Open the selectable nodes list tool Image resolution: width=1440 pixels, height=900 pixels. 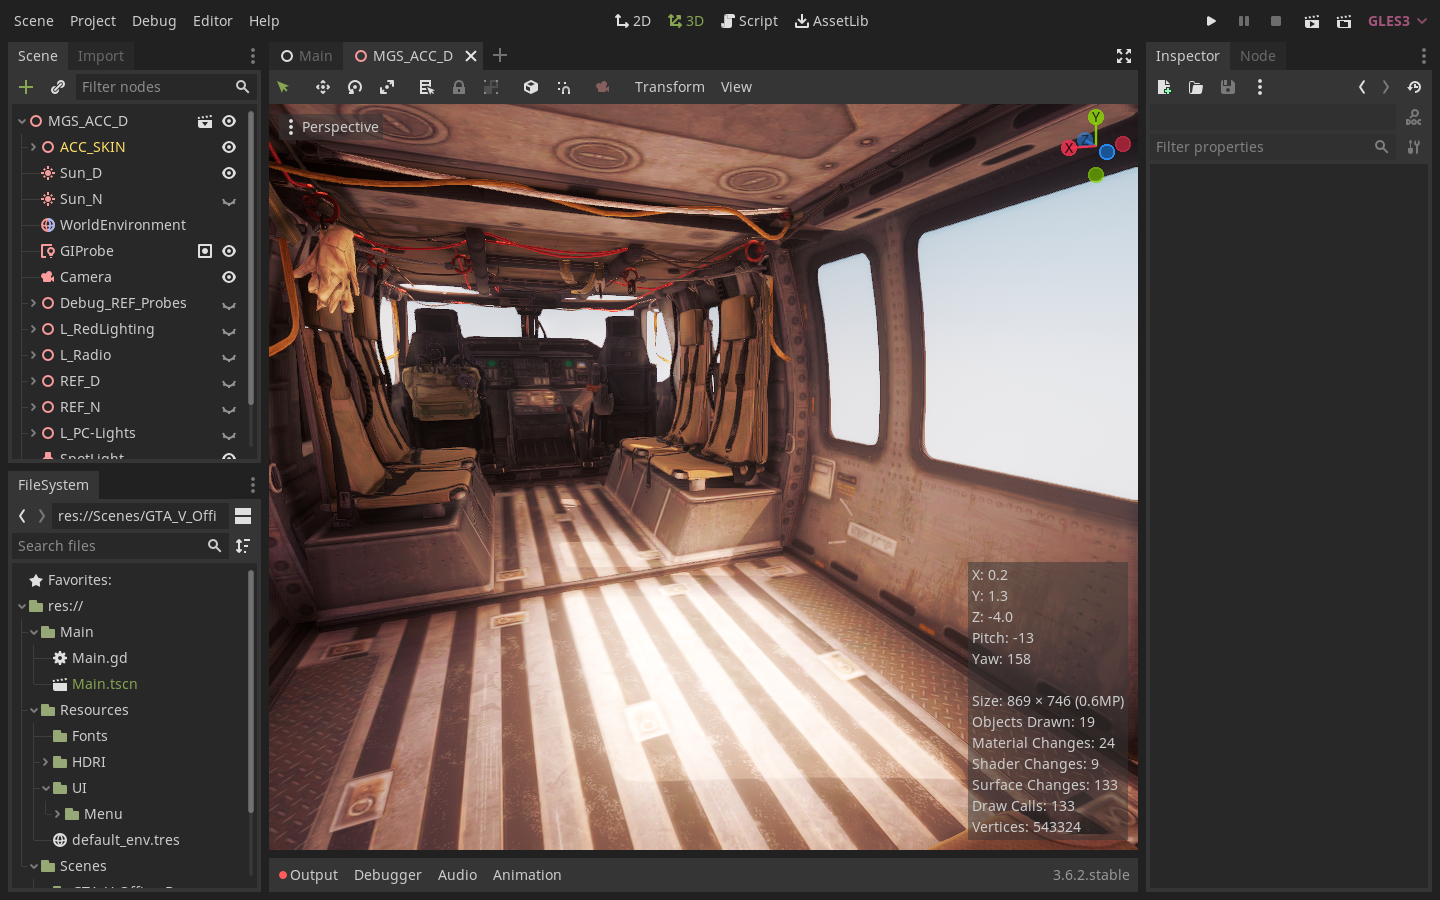[427, 87]
